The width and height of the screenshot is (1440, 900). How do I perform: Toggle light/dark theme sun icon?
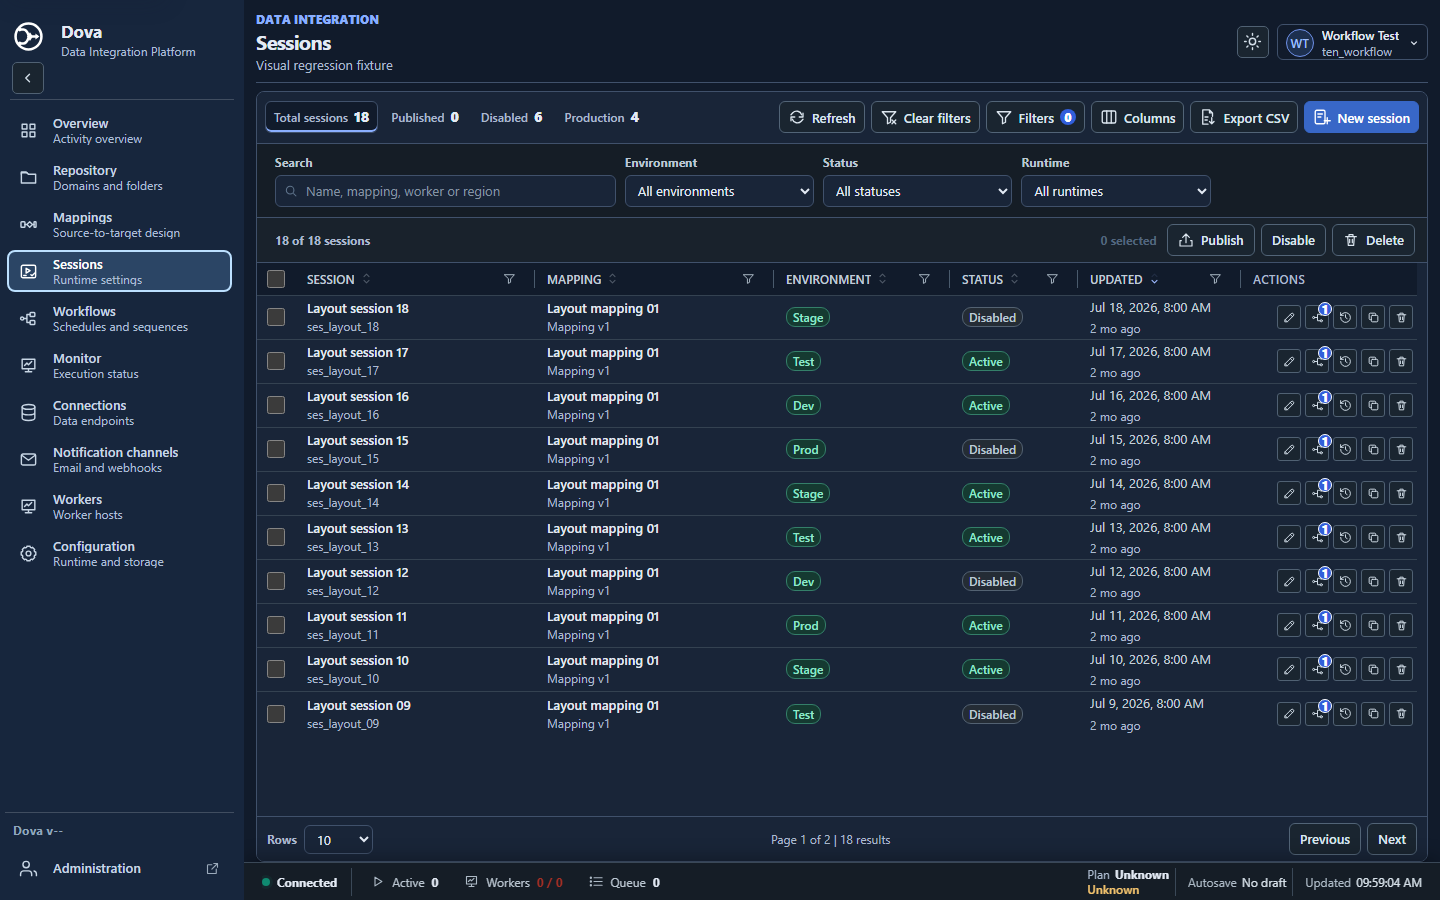[1253, 42]
